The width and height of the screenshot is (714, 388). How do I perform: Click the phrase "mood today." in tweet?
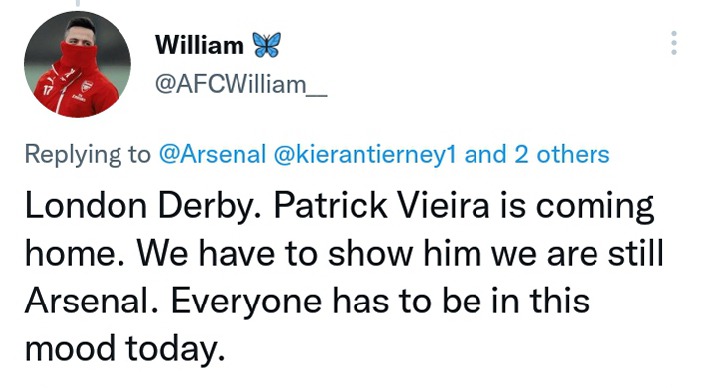(x=125, y=349)
